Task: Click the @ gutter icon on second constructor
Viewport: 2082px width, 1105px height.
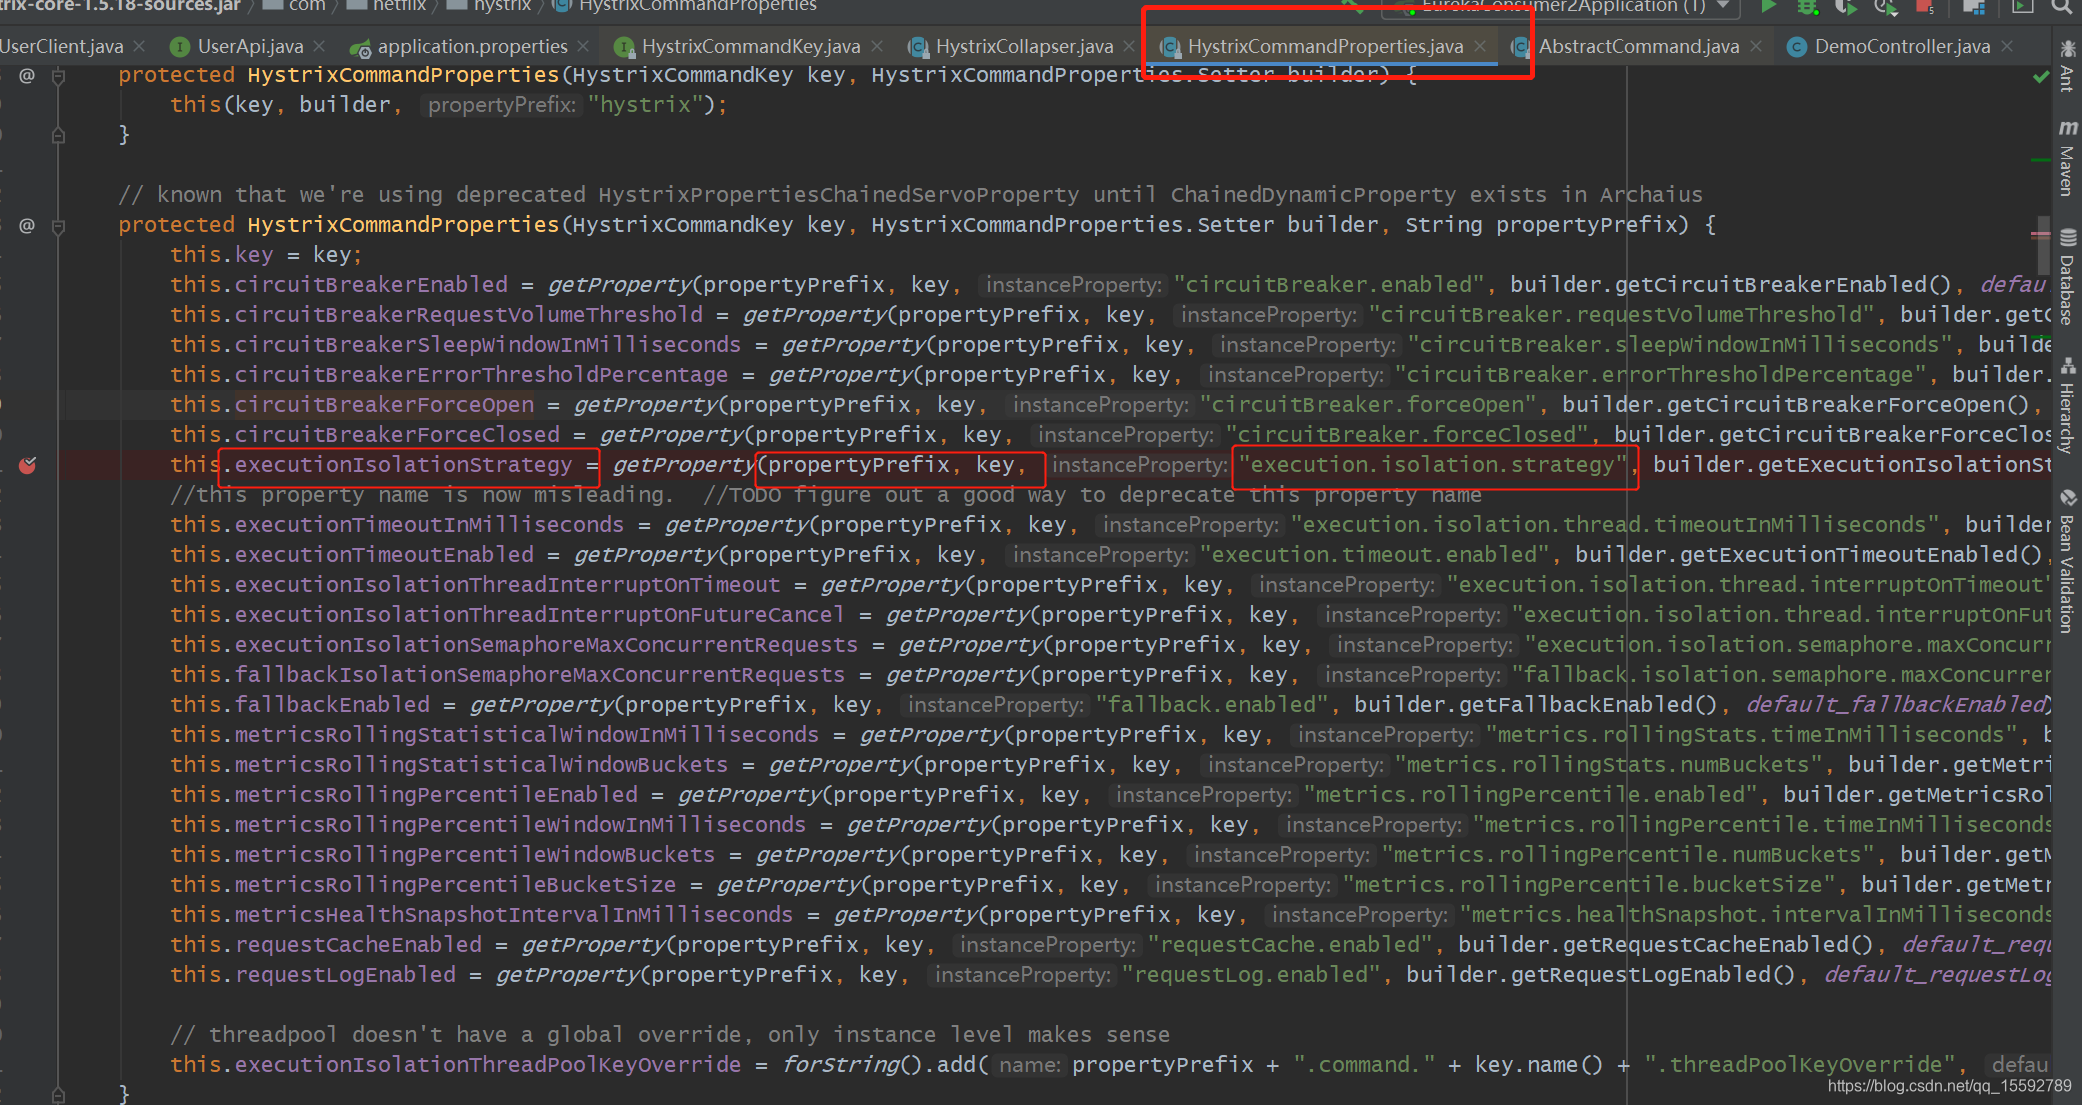Action: coord(27,225)
